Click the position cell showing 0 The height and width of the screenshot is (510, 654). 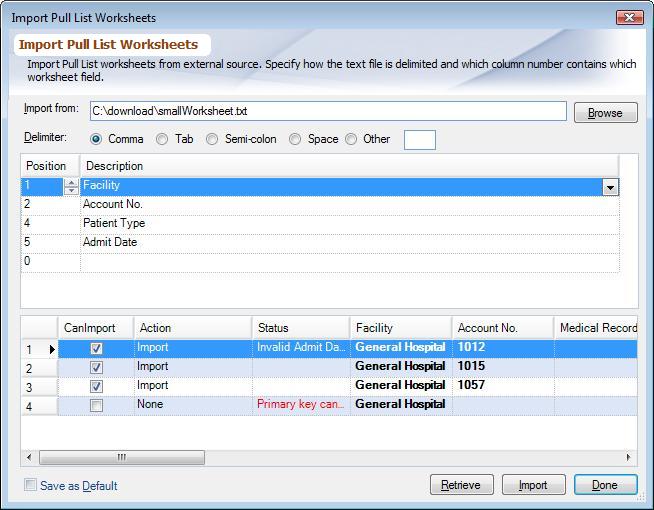[x=50, y=261]
